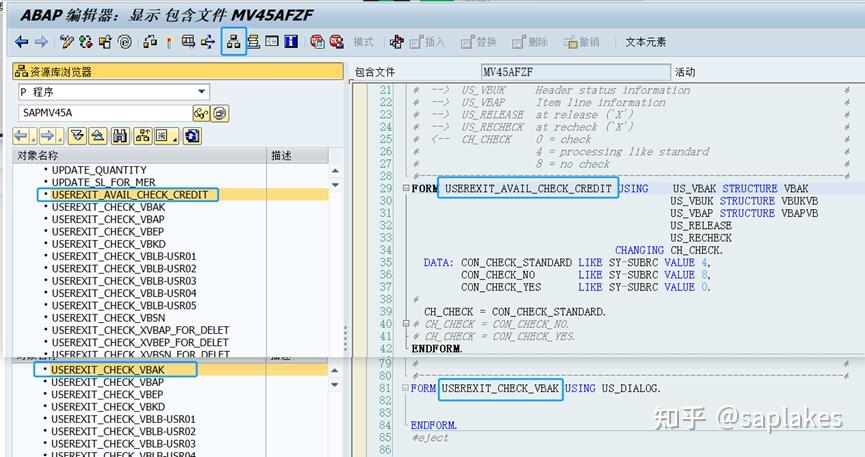
Task: Click the syntax Check icon
Action: tap(150, 42)
